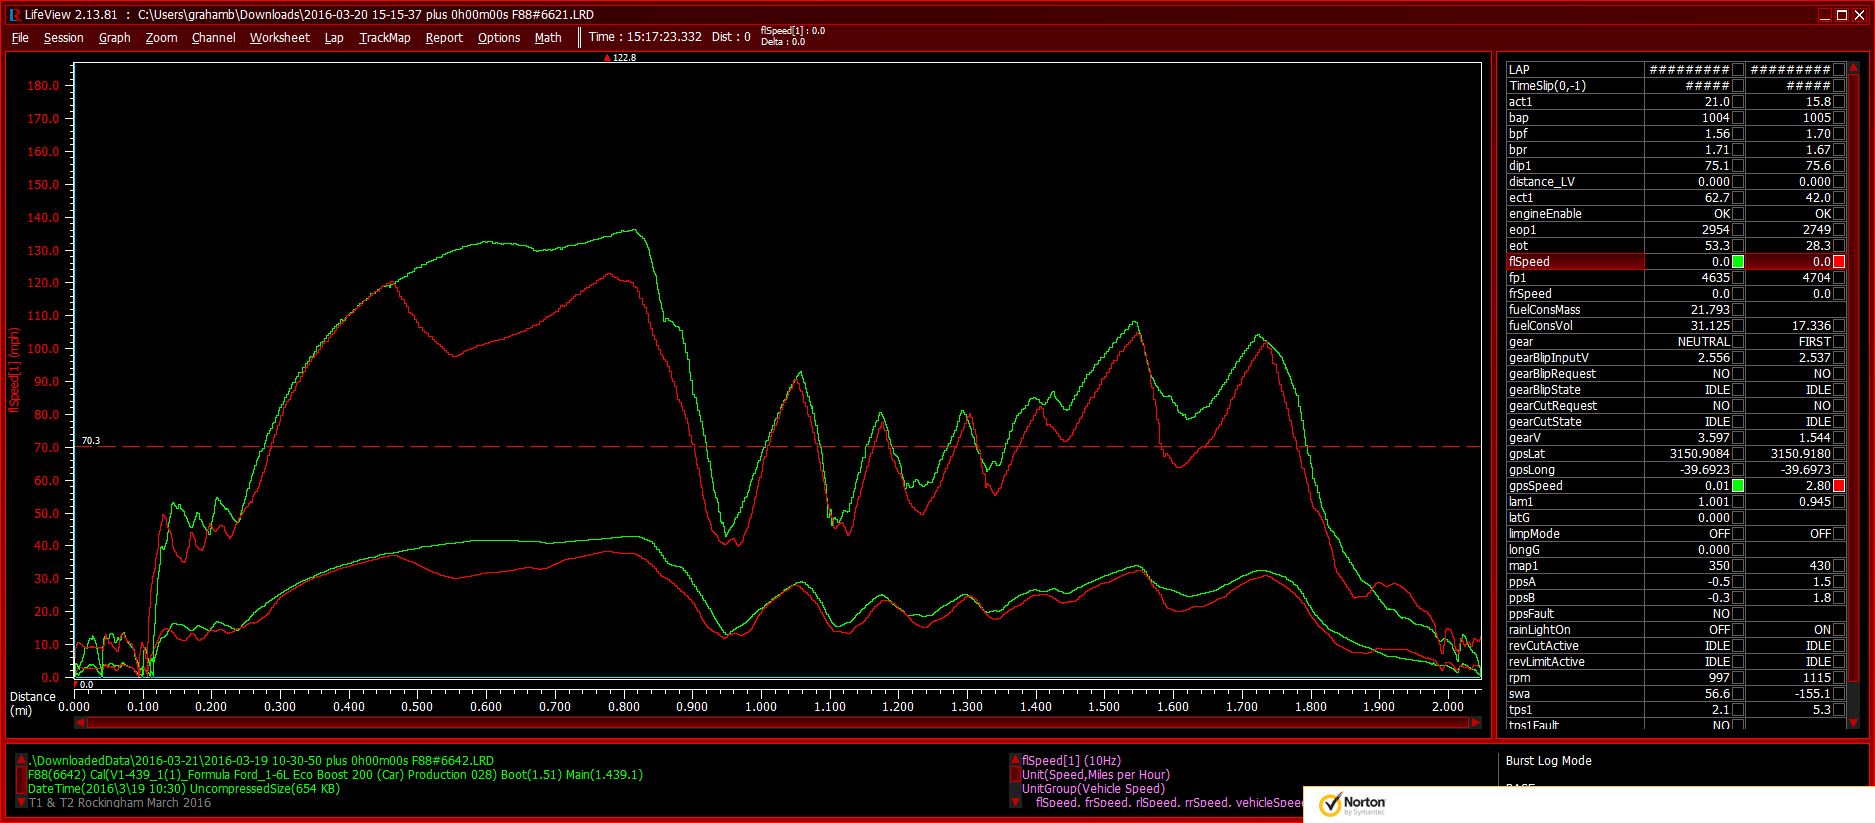Toggle second checkbox in tps1 row
The image size is (1875, 823).
[1839, 710]
